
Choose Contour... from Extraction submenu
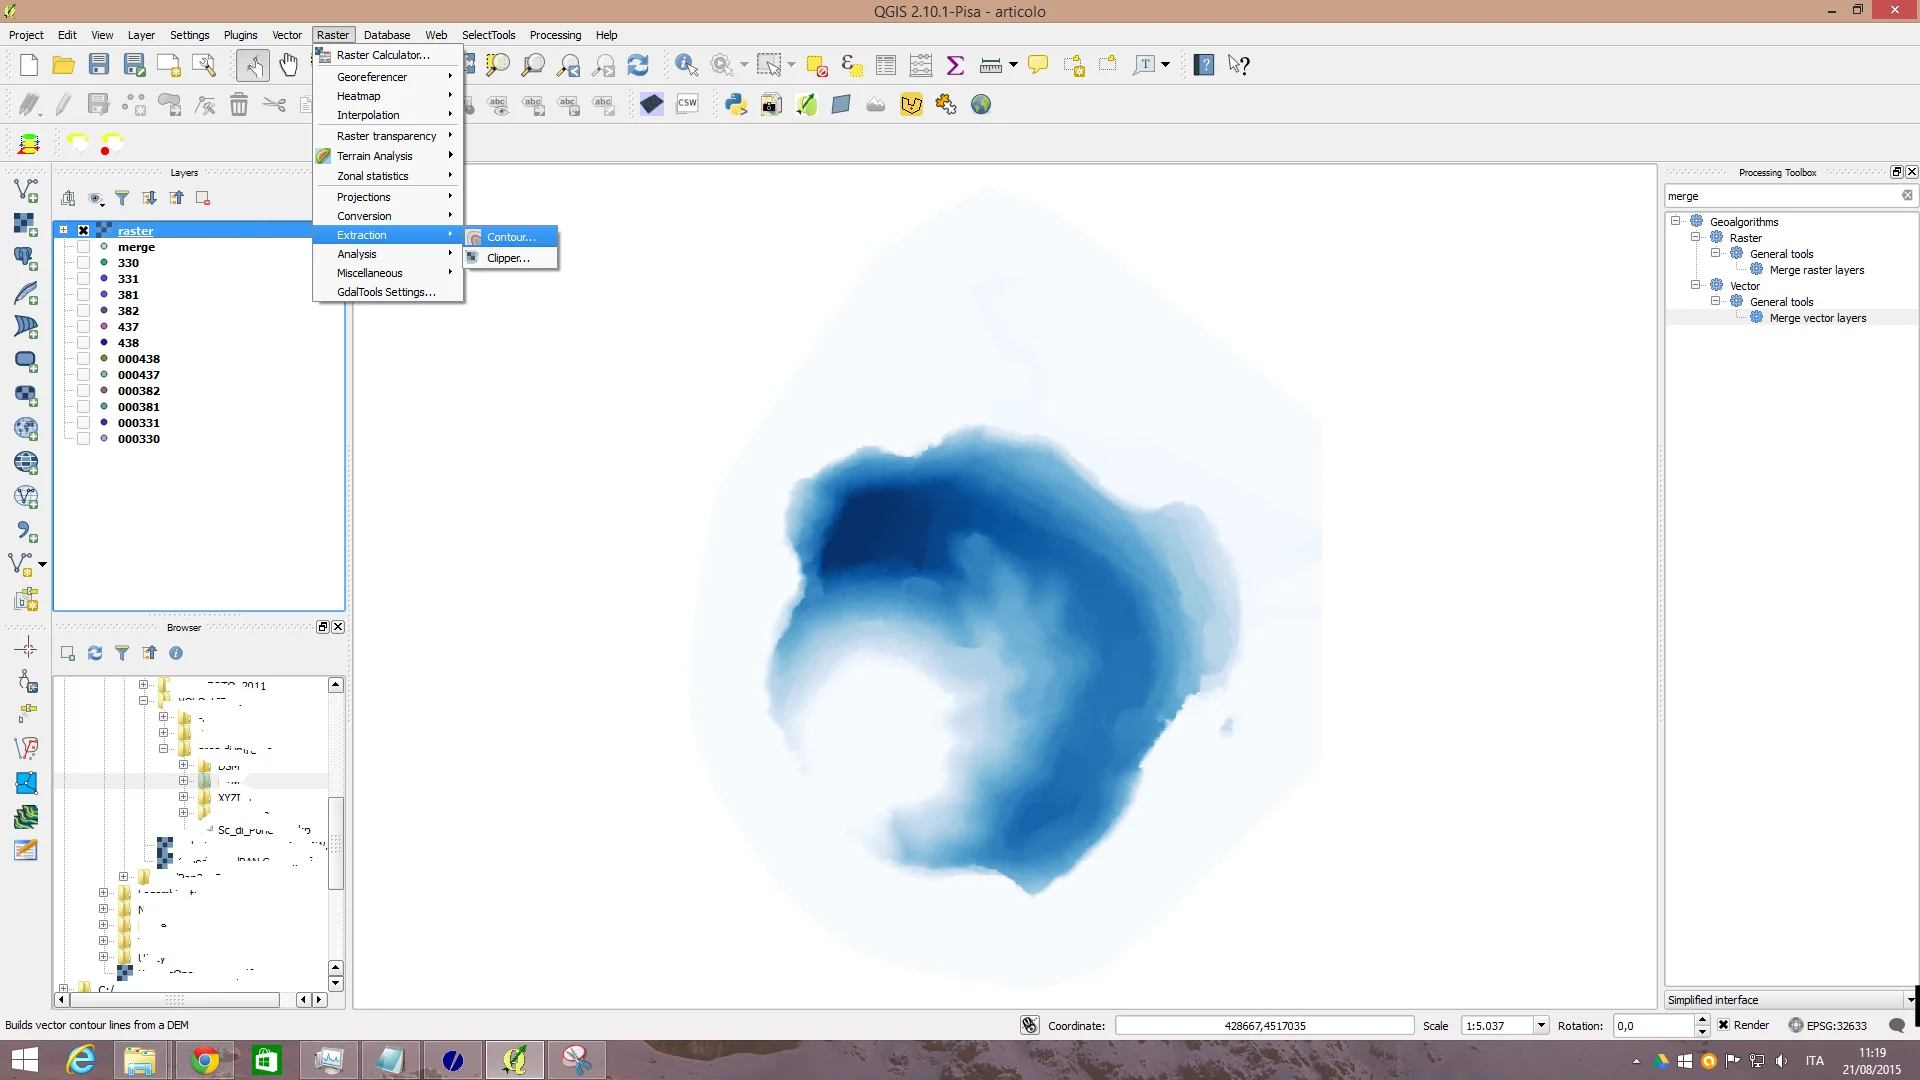point(511,237)
